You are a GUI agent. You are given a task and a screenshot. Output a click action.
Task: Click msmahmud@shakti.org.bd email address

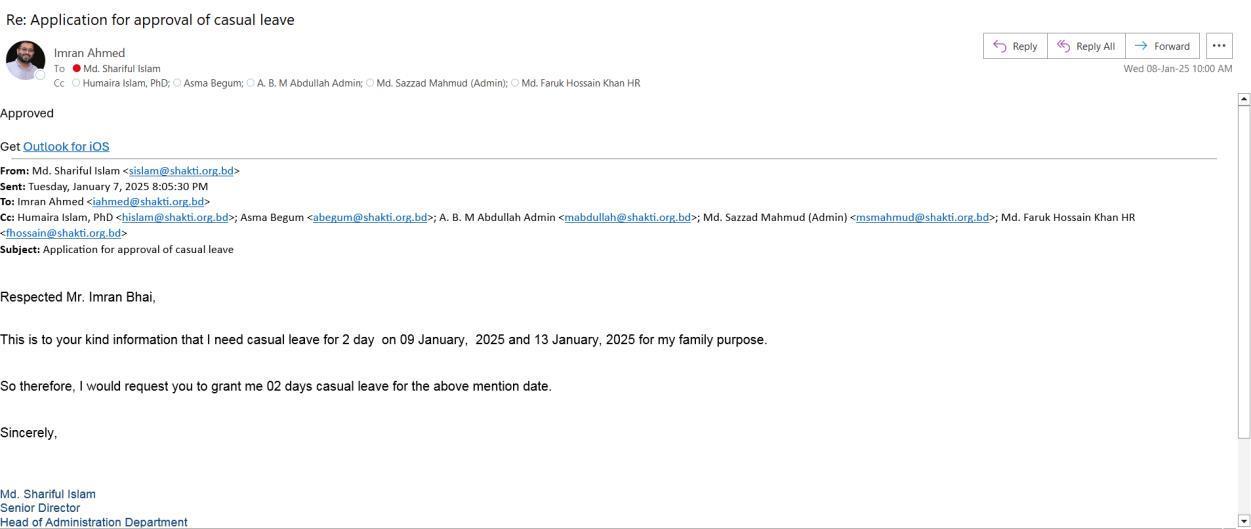922,218
